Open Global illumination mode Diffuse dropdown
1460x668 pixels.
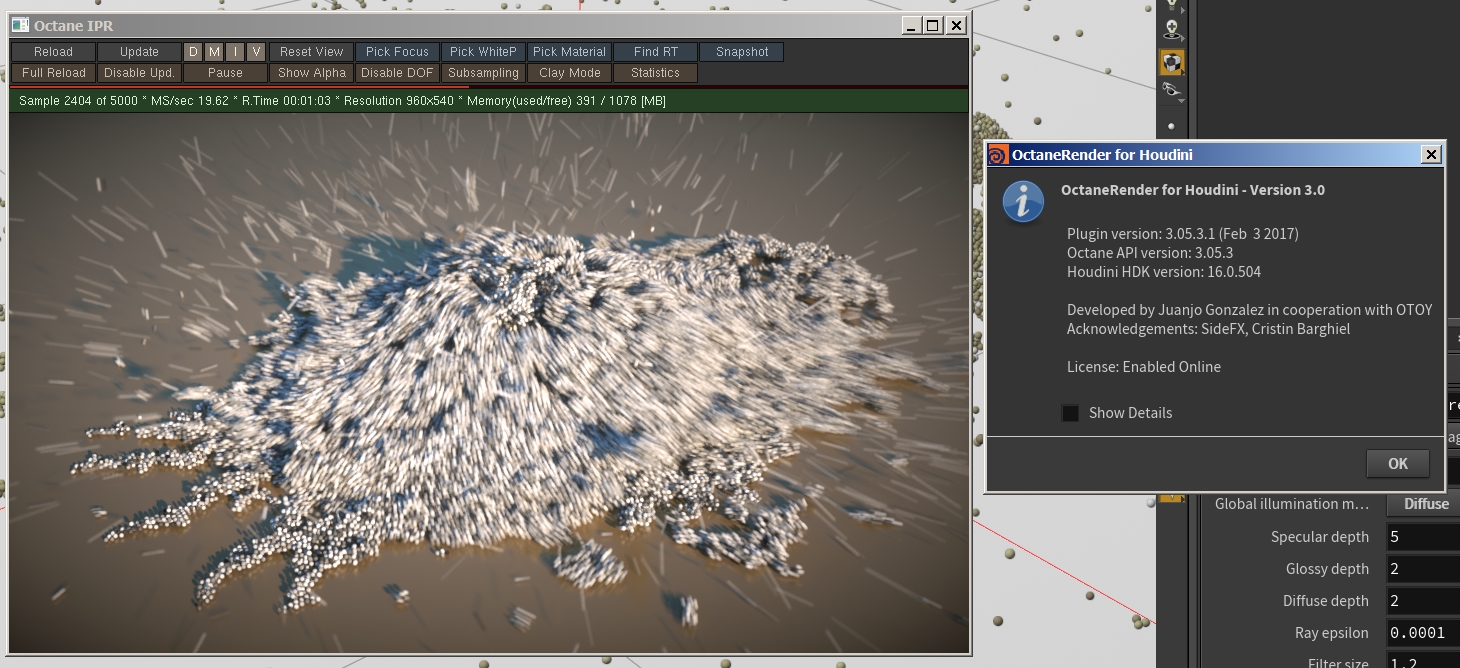click(1423, 504)
